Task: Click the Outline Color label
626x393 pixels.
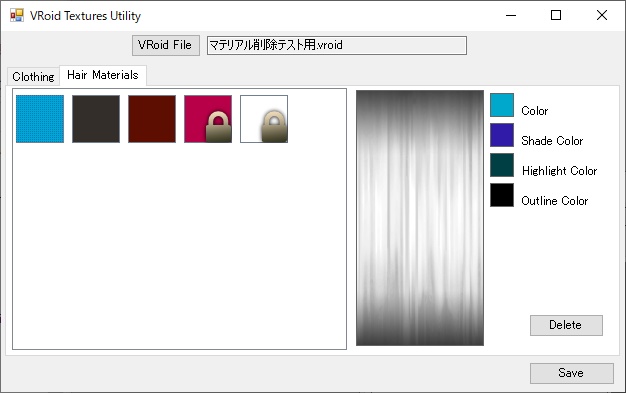Action: (x=555, y=200)
